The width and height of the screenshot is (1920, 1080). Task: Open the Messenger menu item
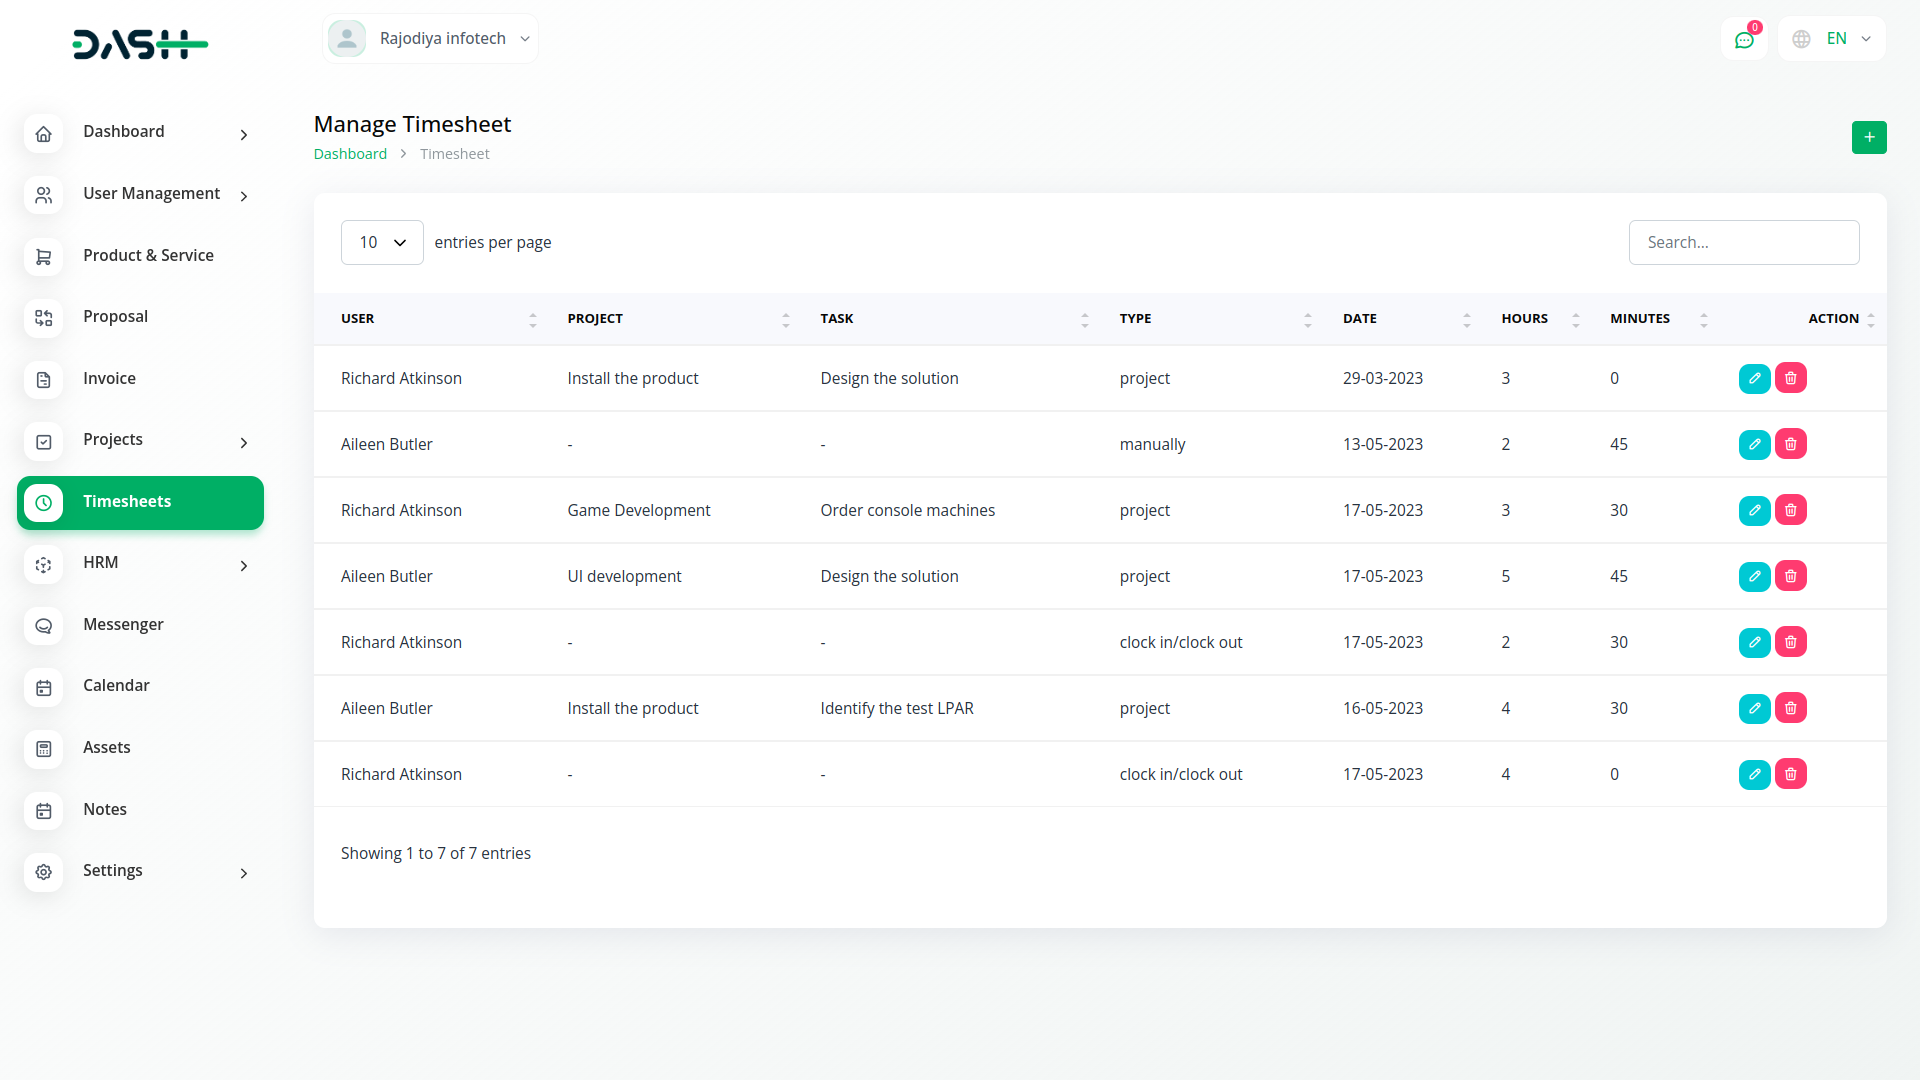(123, 625)
